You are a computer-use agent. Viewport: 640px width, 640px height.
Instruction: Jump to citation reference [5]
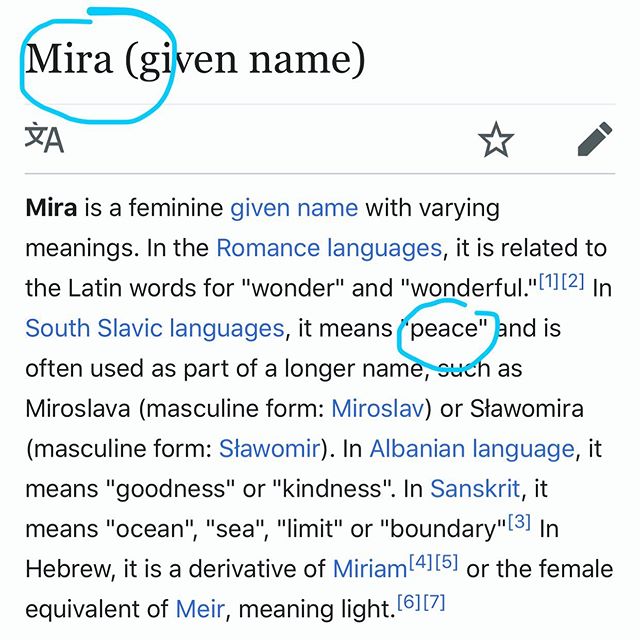pyautogui.click(x=446, y=562)
